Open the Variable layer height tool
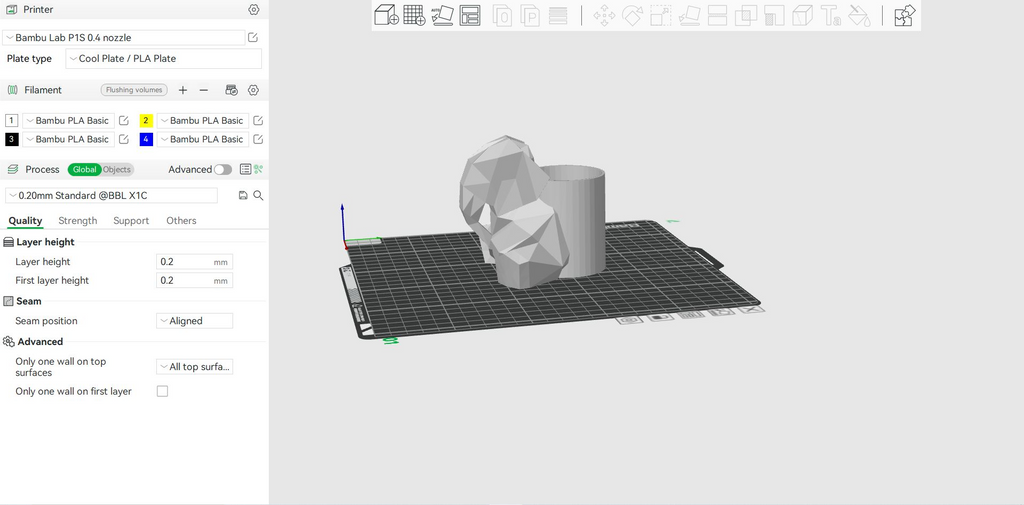 [x=558, y=15]
